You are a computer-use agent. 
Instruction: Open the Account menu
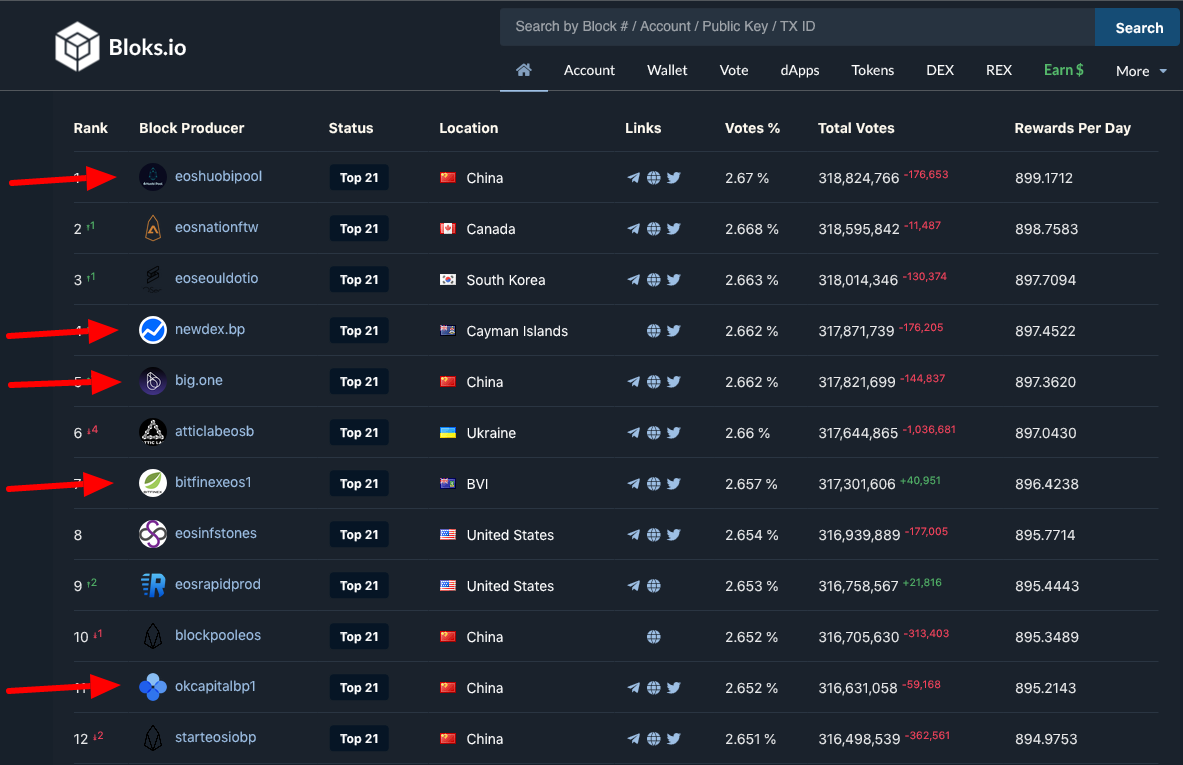(589, 70)
